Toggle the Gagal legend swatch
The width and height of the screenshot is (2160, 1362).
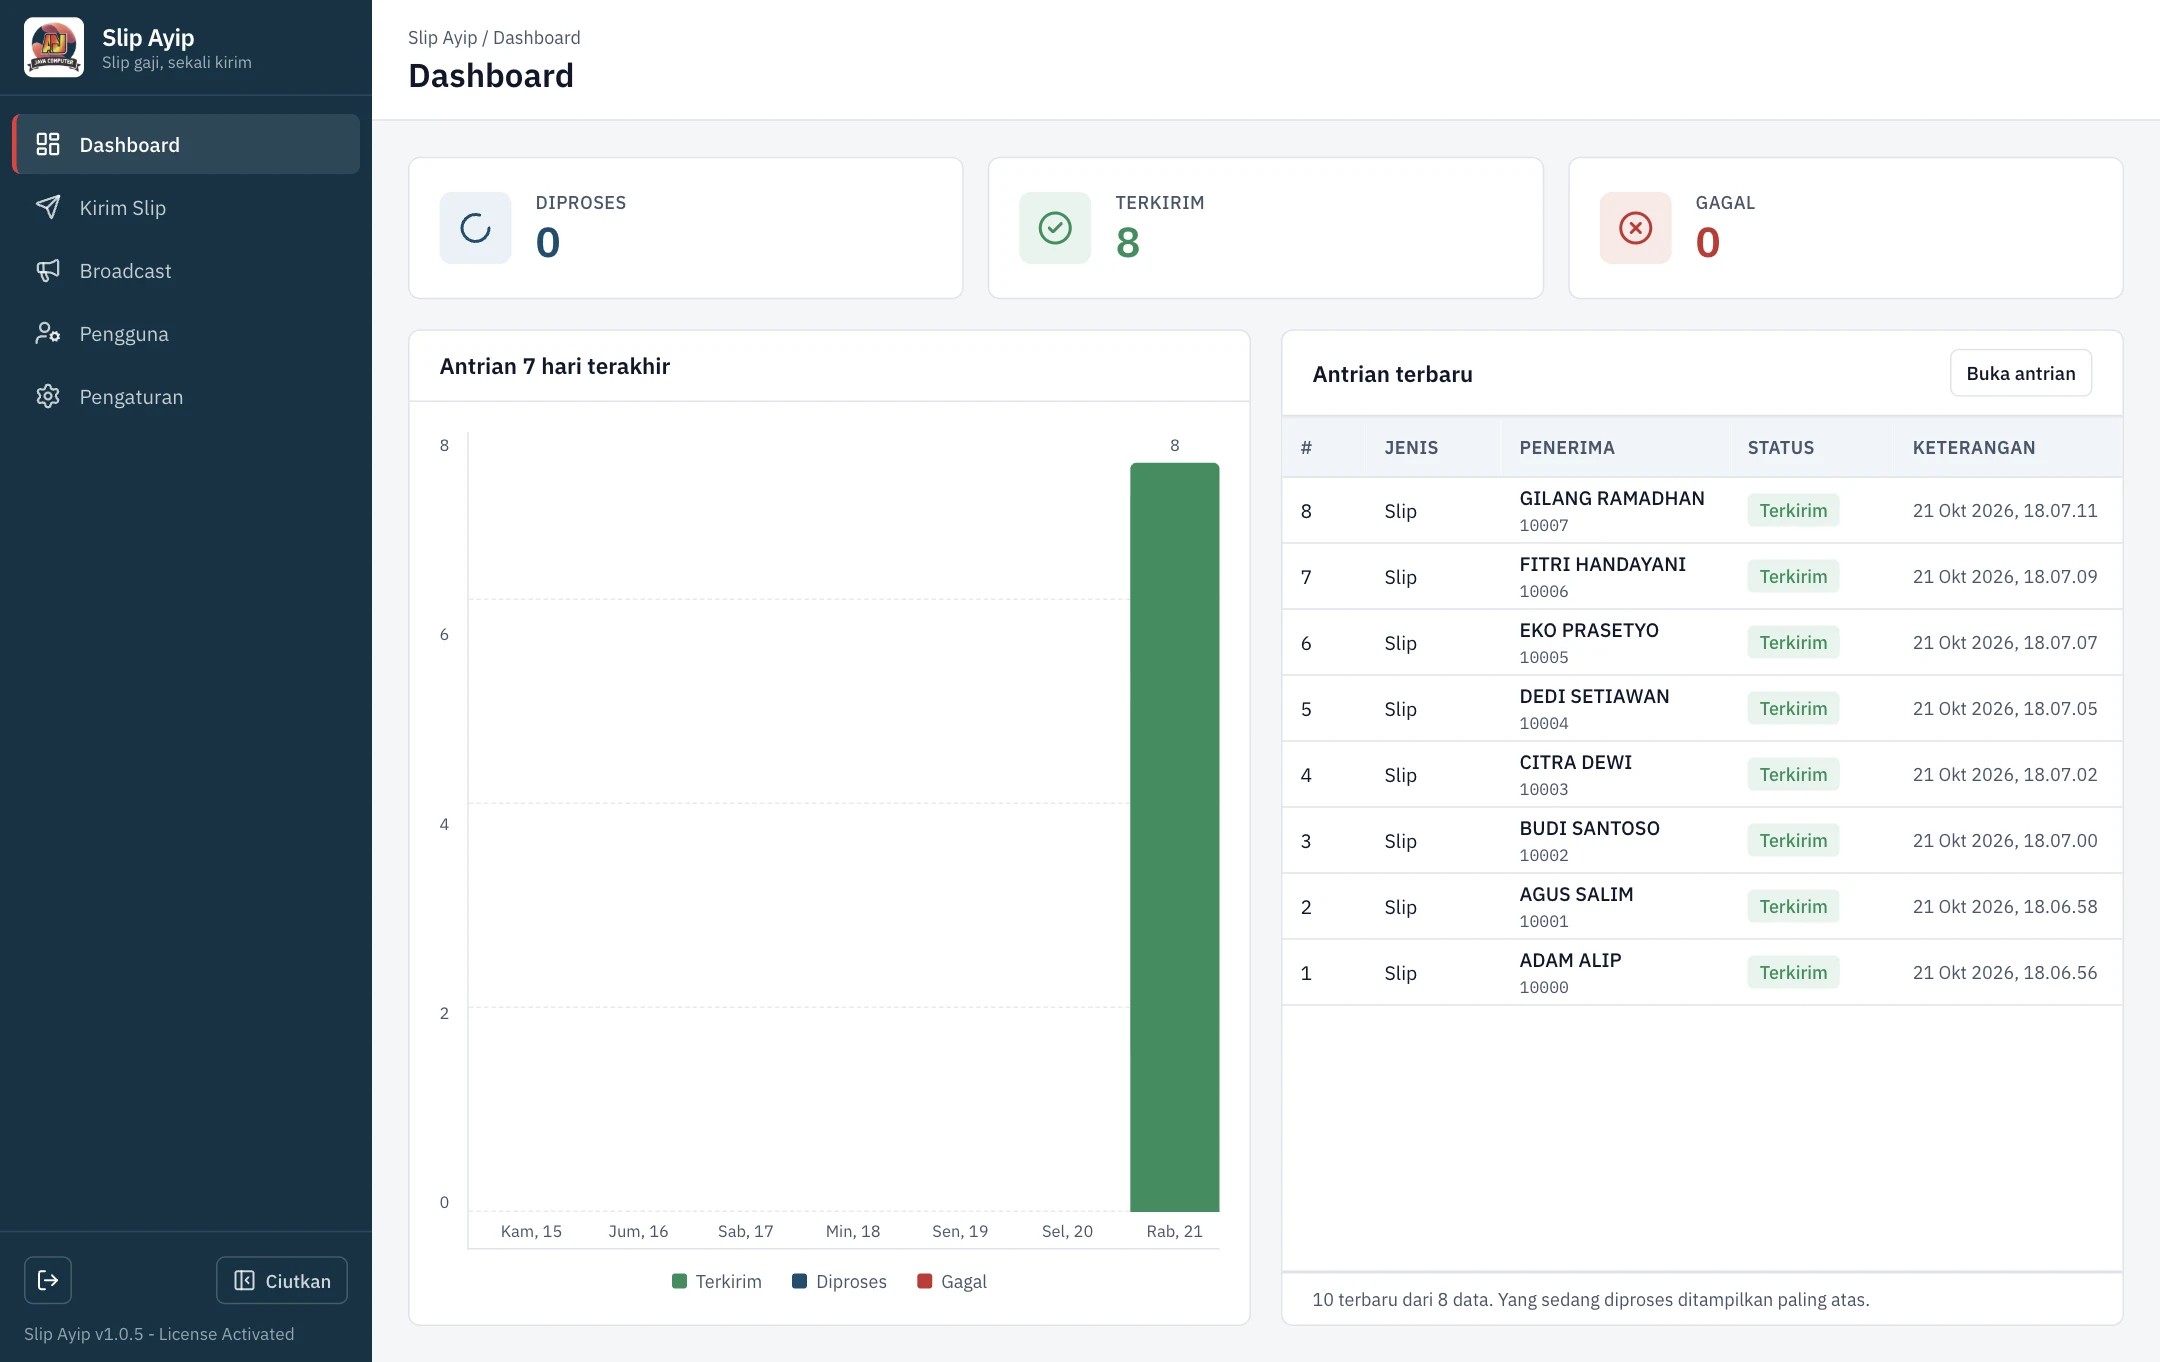click(x=924, y=1281)
